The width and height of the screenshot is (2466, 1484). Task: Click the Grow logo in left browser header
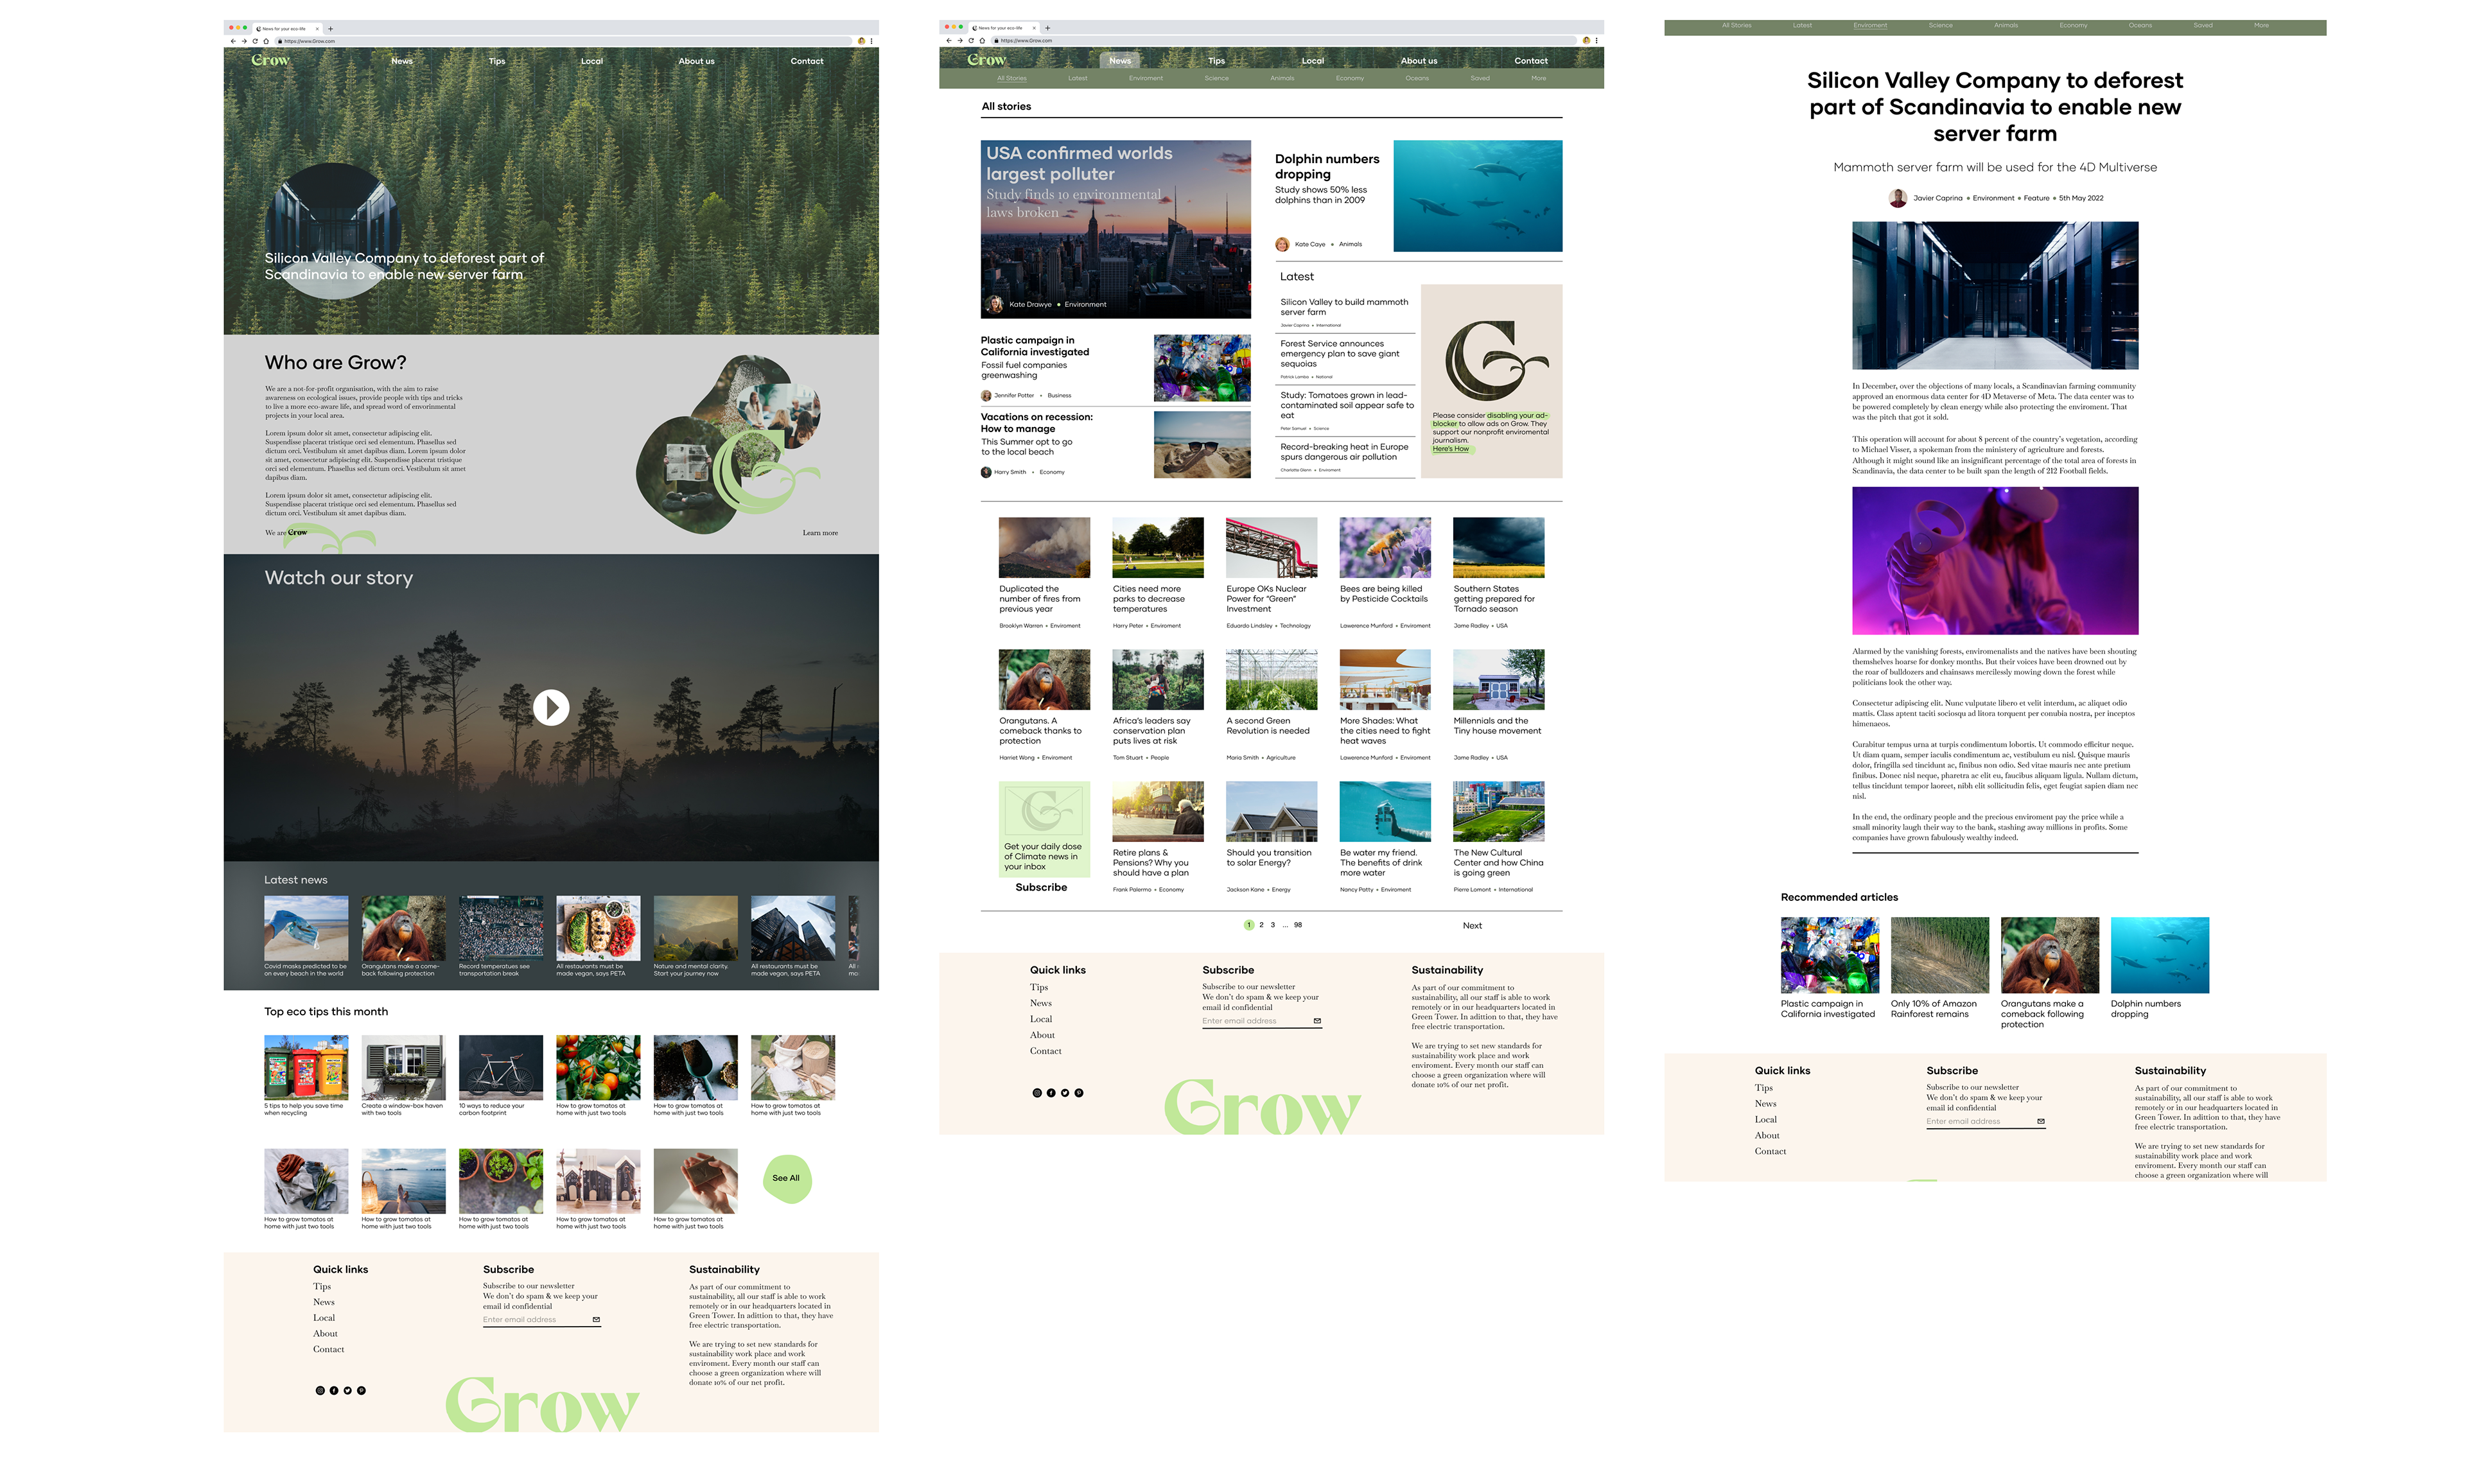270,60
